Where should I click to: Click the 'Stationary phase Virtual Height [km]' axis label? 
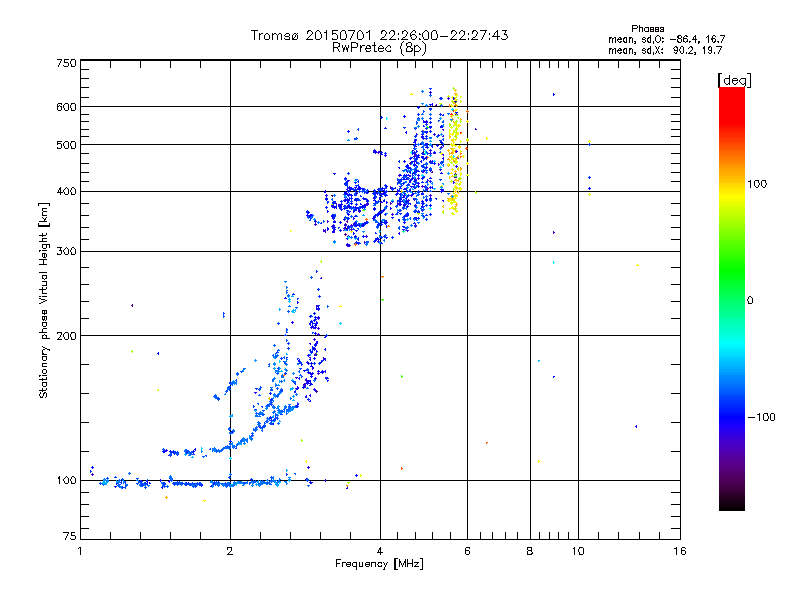[44, 300]
